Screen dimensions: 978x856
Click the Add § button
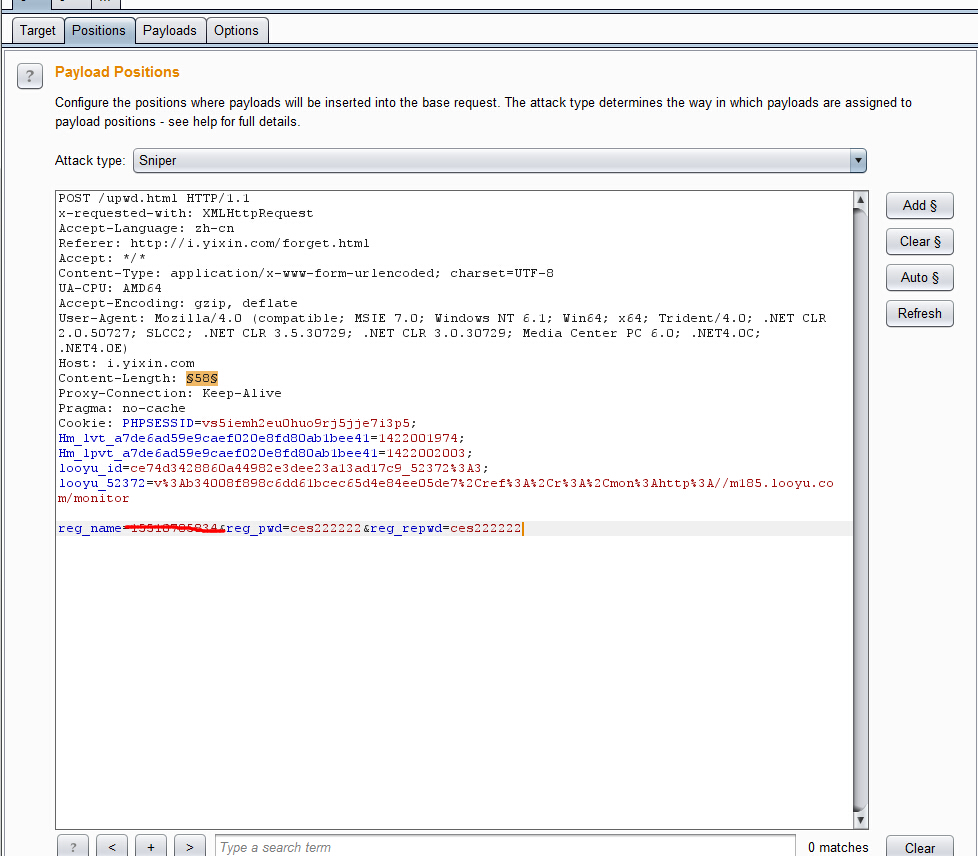tap(919, 205)
